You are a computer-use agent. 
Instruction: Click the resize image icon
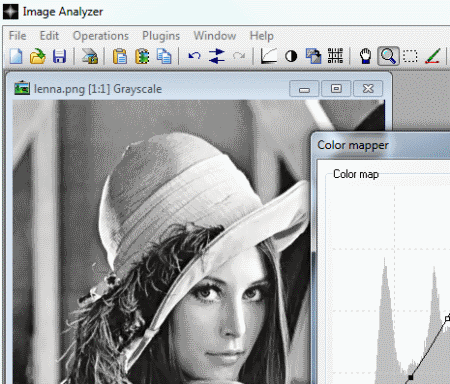coord(313,56)
